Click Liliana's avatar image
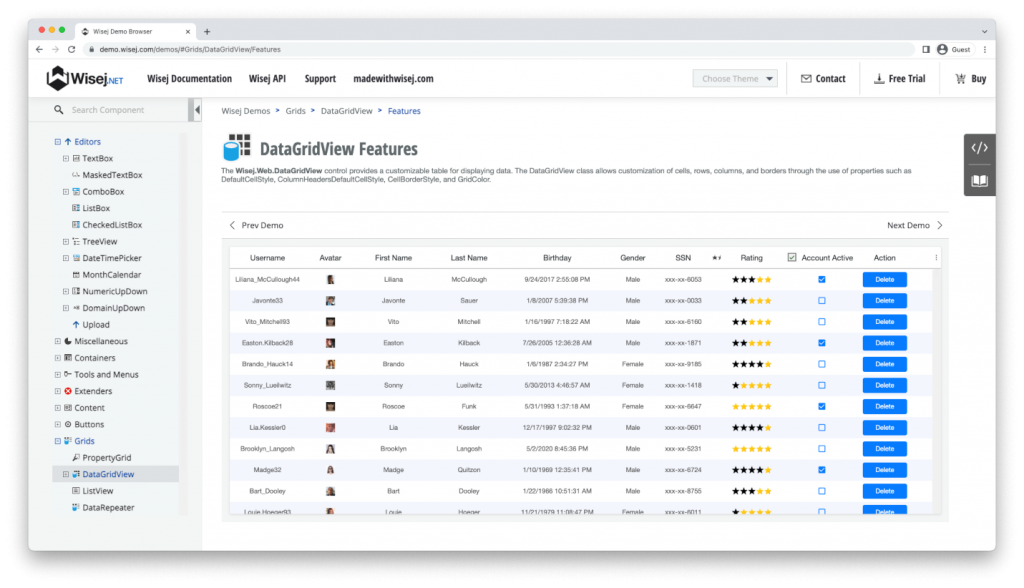 330,280
